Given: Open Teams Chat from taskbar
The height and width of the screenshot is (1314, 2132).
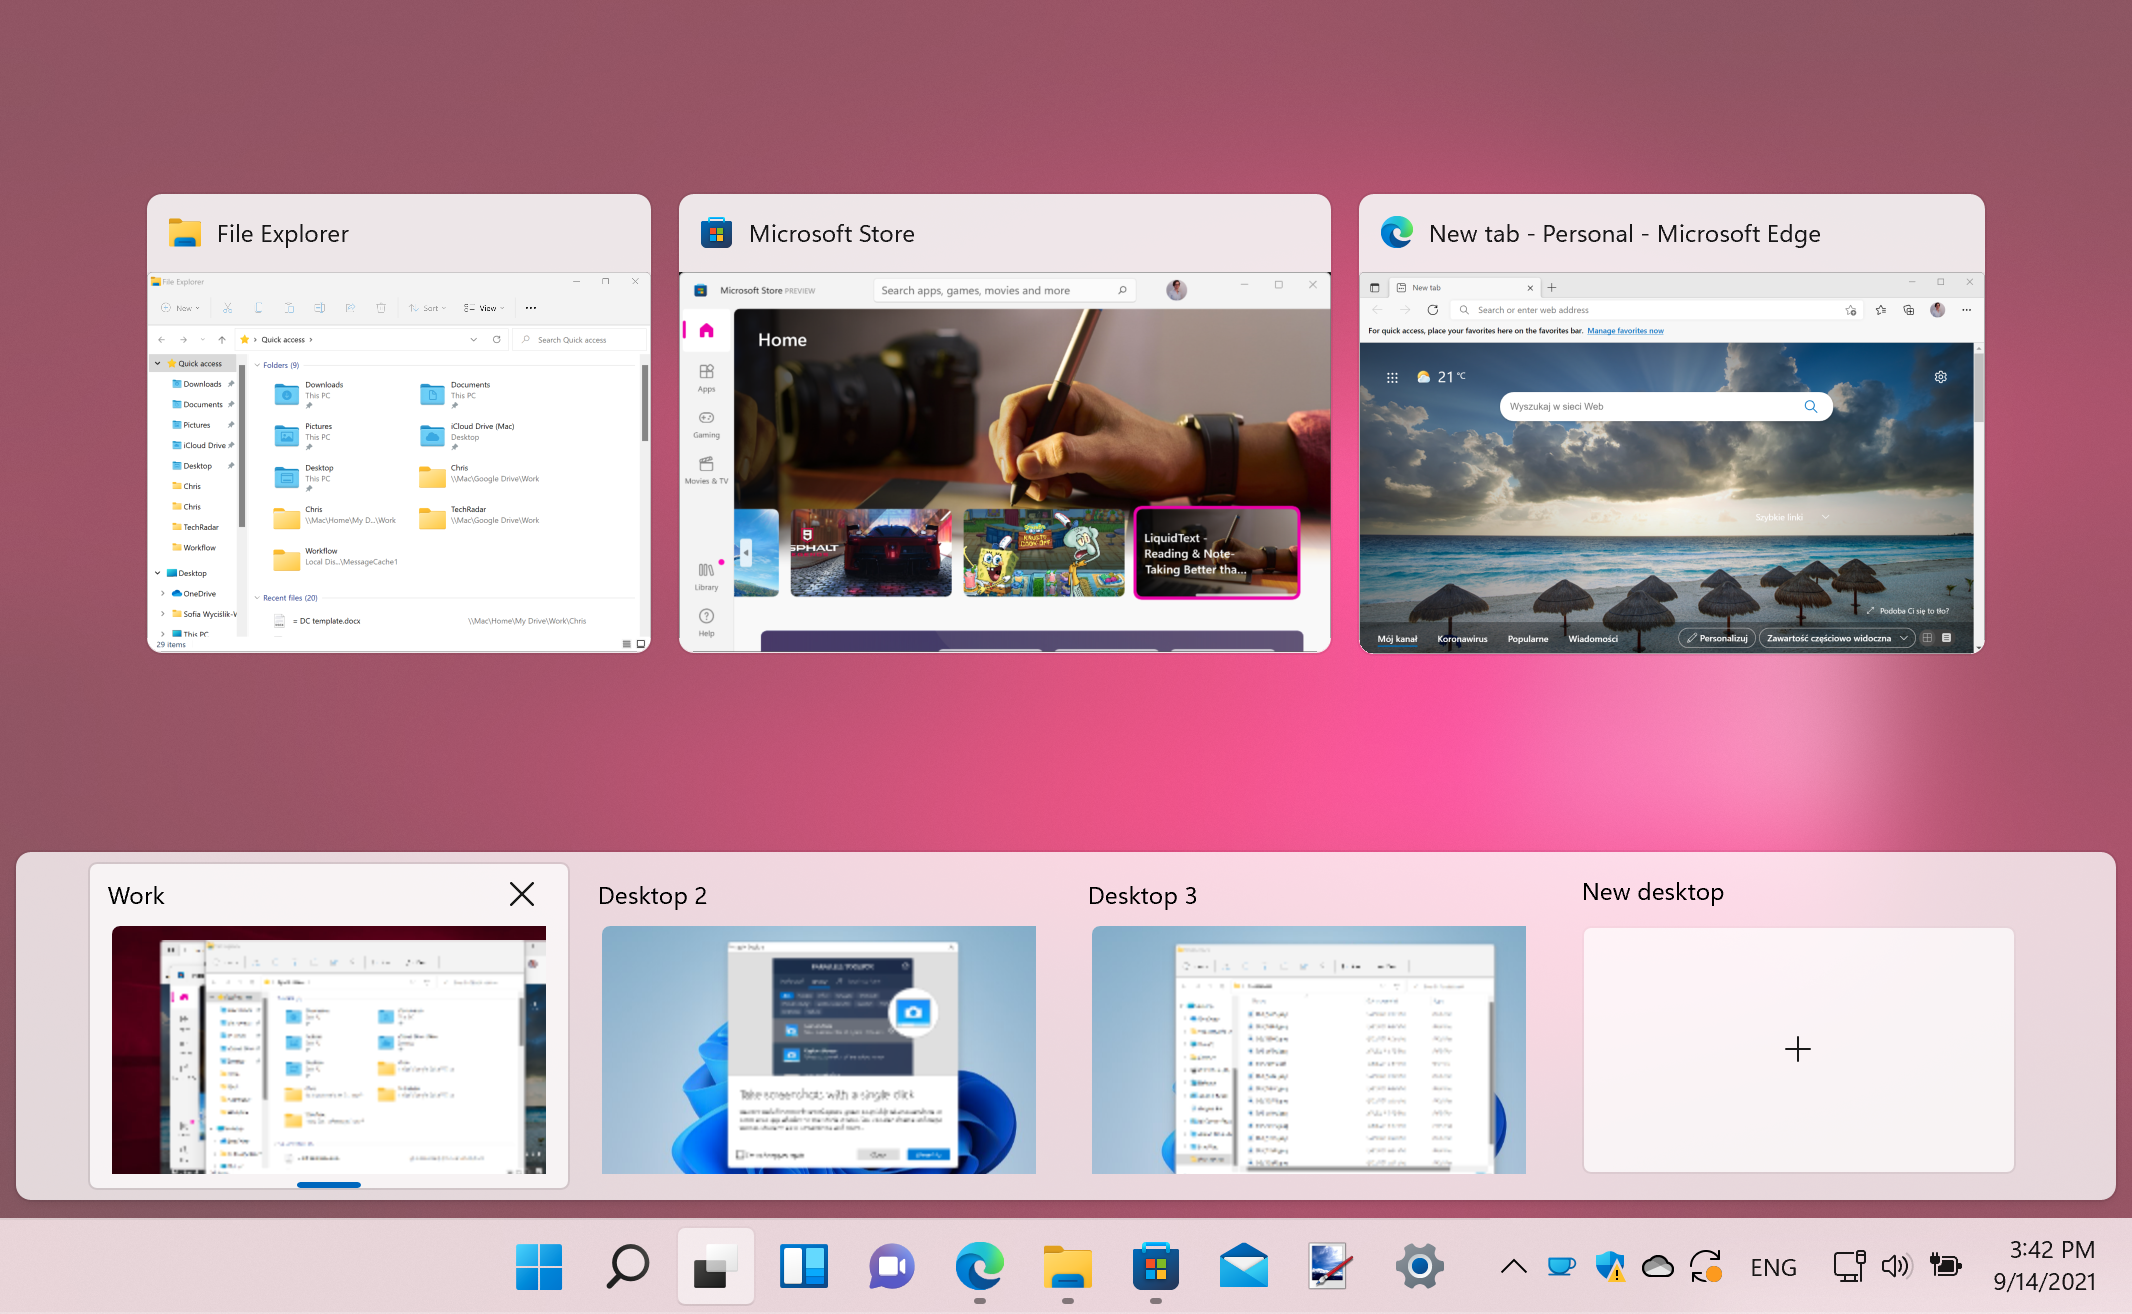Looking at the screenshot, I should [x=891, y=1266].
